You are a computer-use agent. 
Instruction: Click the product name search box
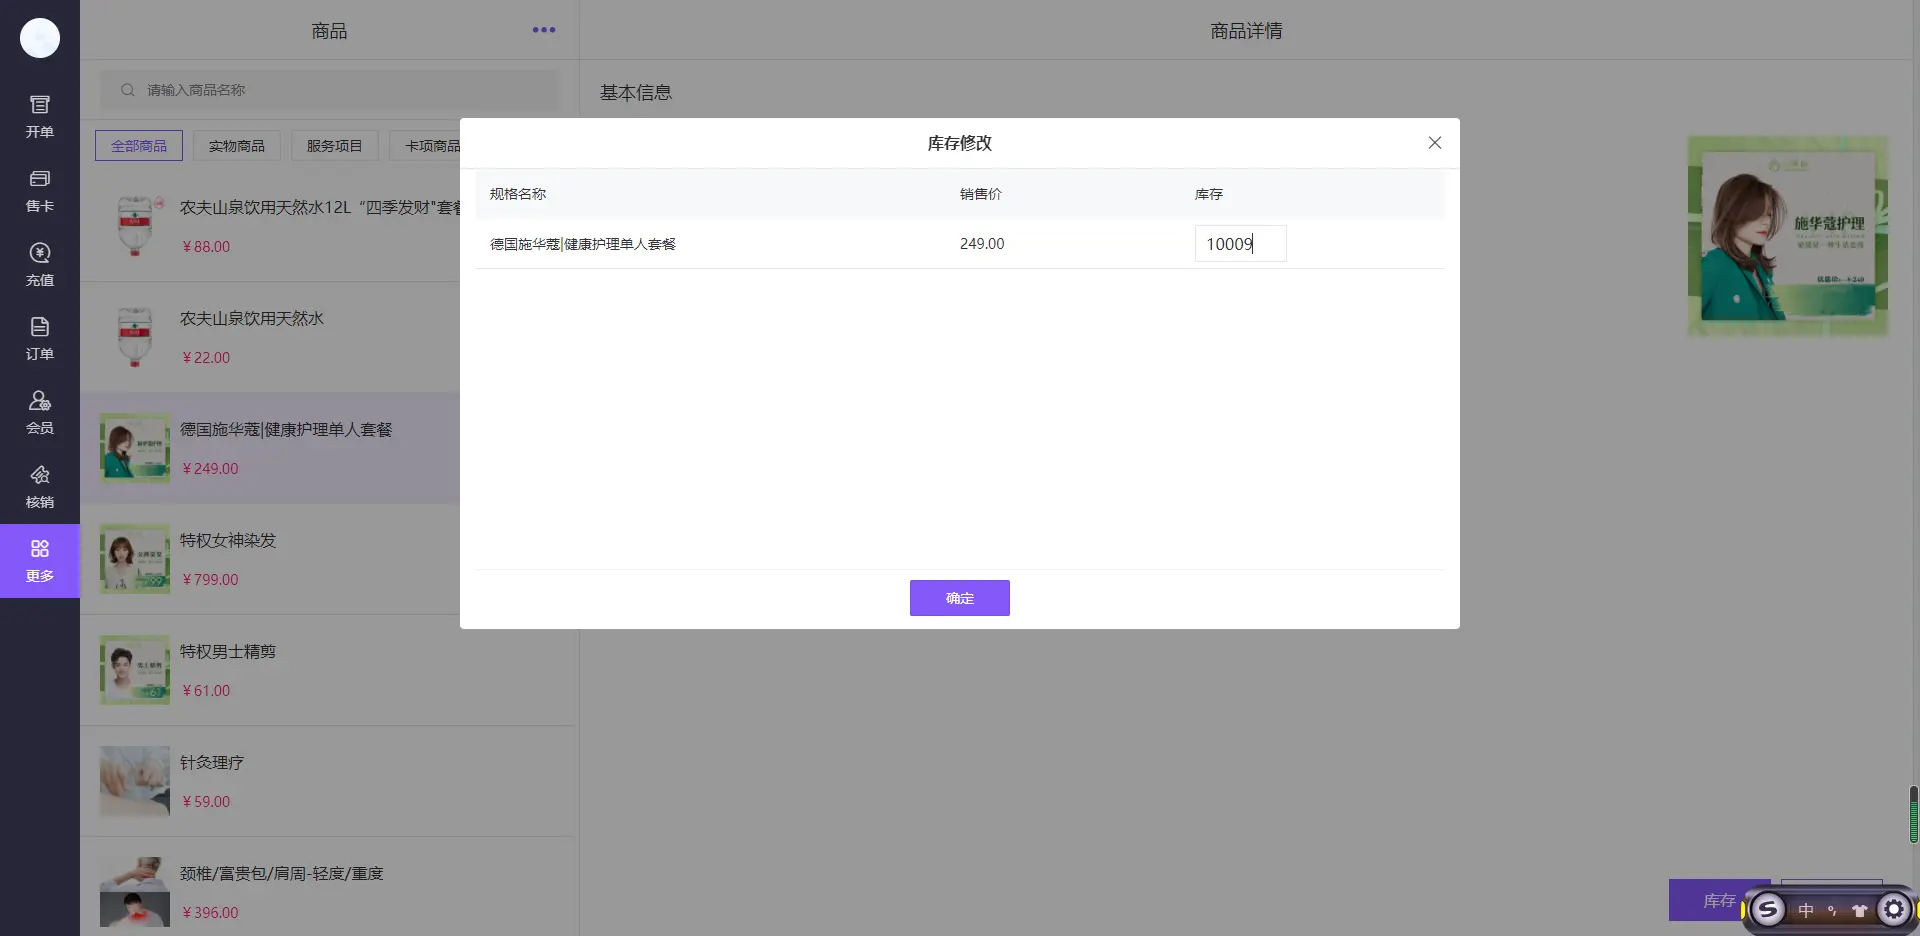click(x=340, y=90)
